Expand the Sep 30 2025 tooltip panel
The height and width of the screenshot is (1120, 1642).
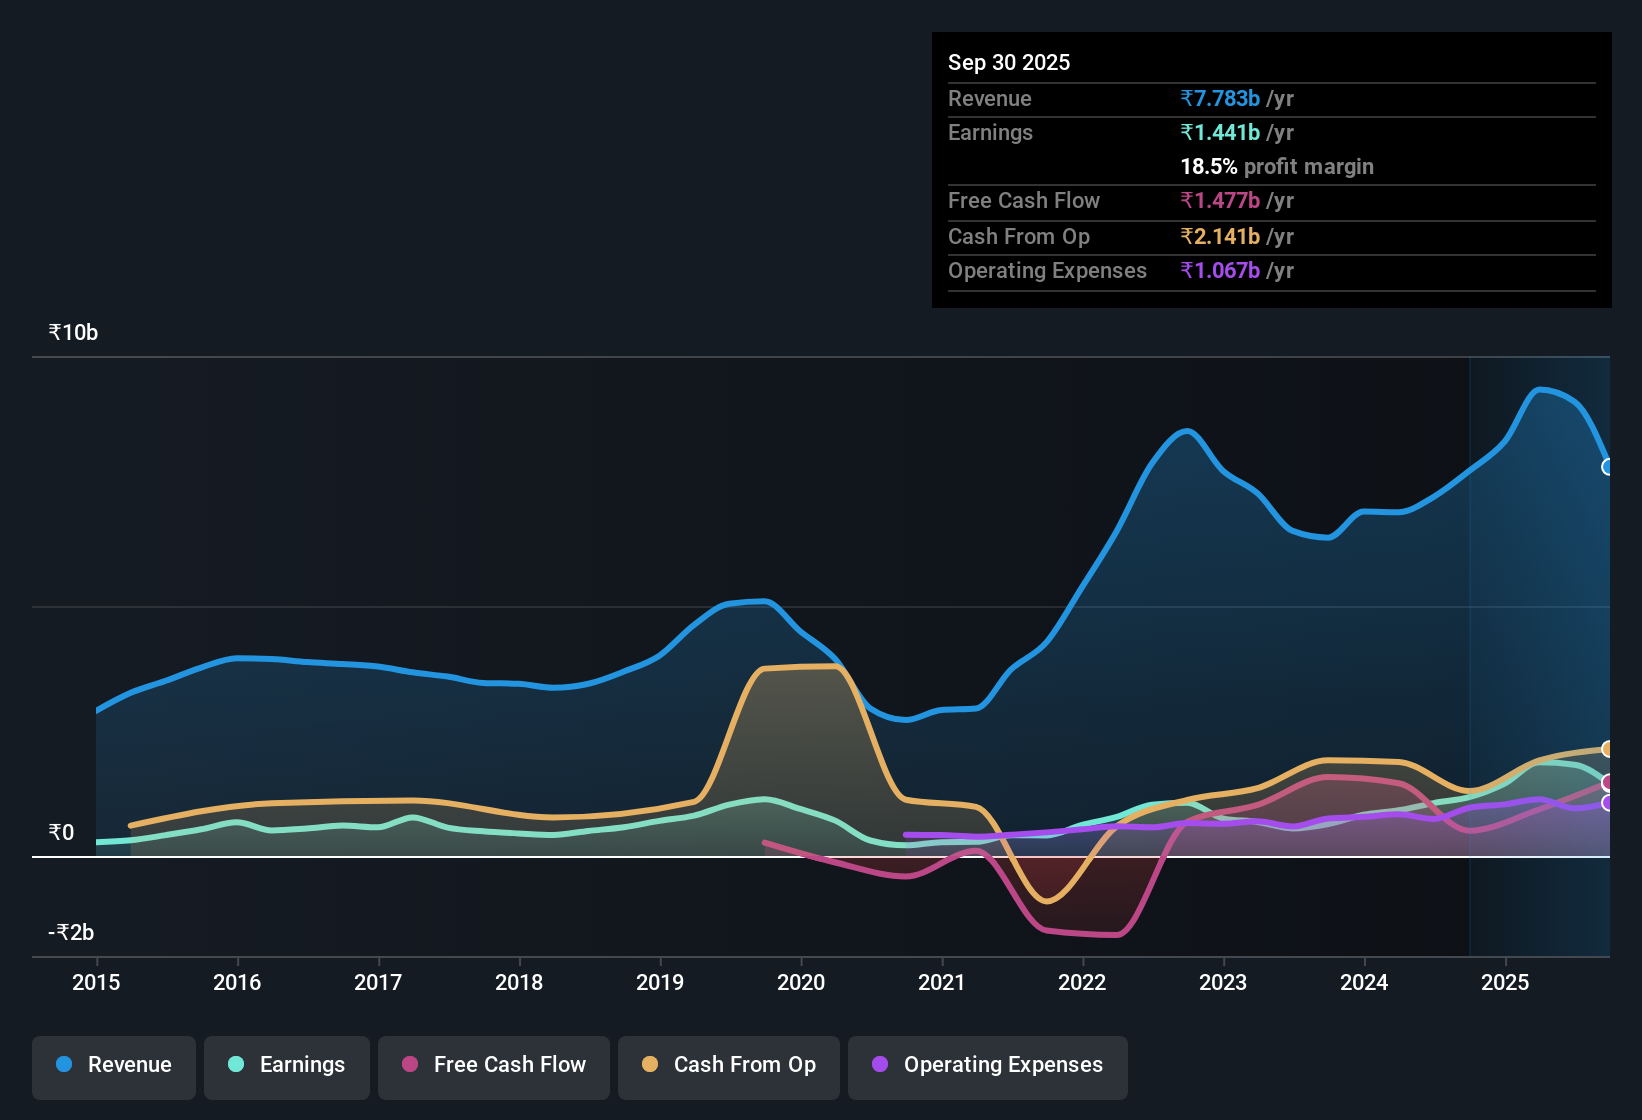[1270, 168]
